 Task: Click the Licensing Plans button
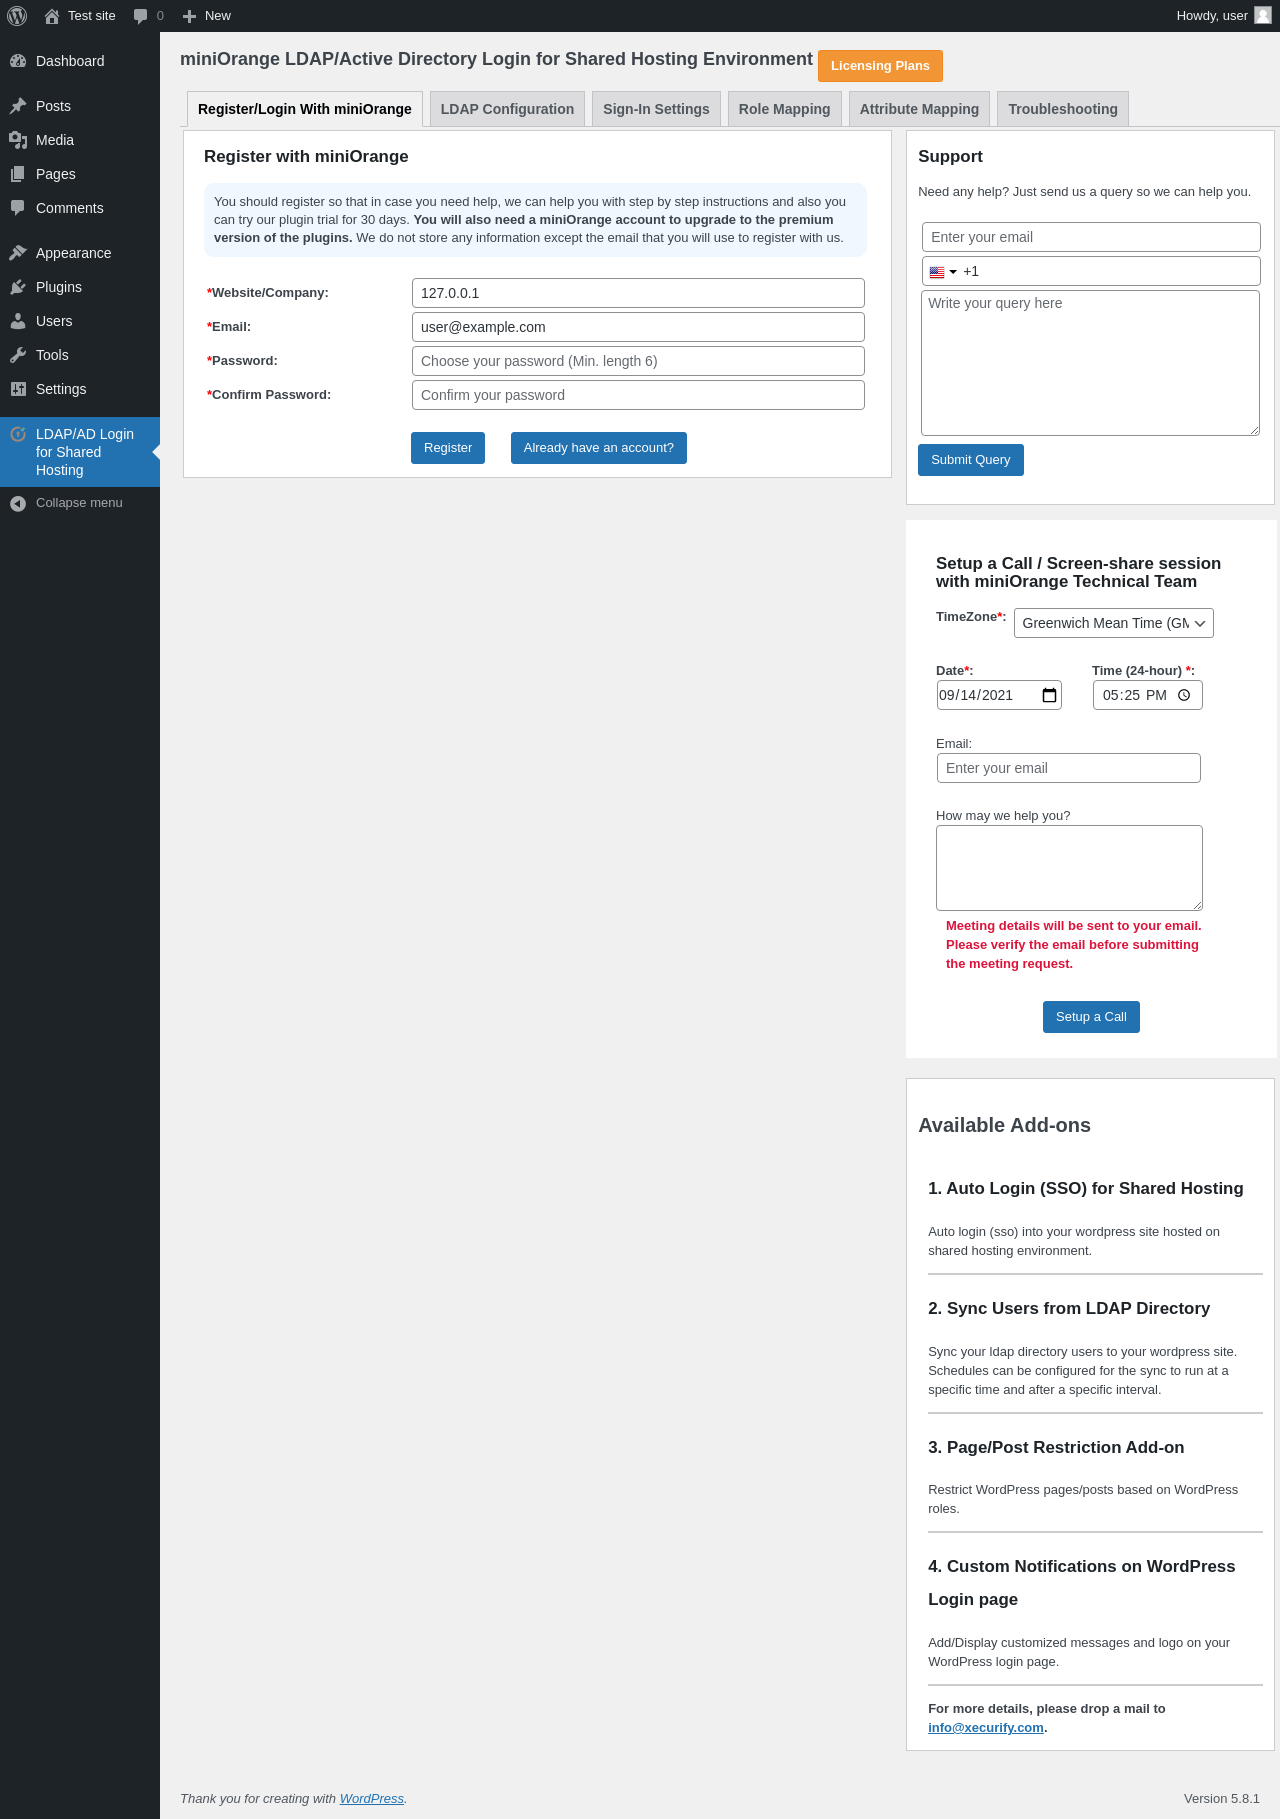pos(880,66)
